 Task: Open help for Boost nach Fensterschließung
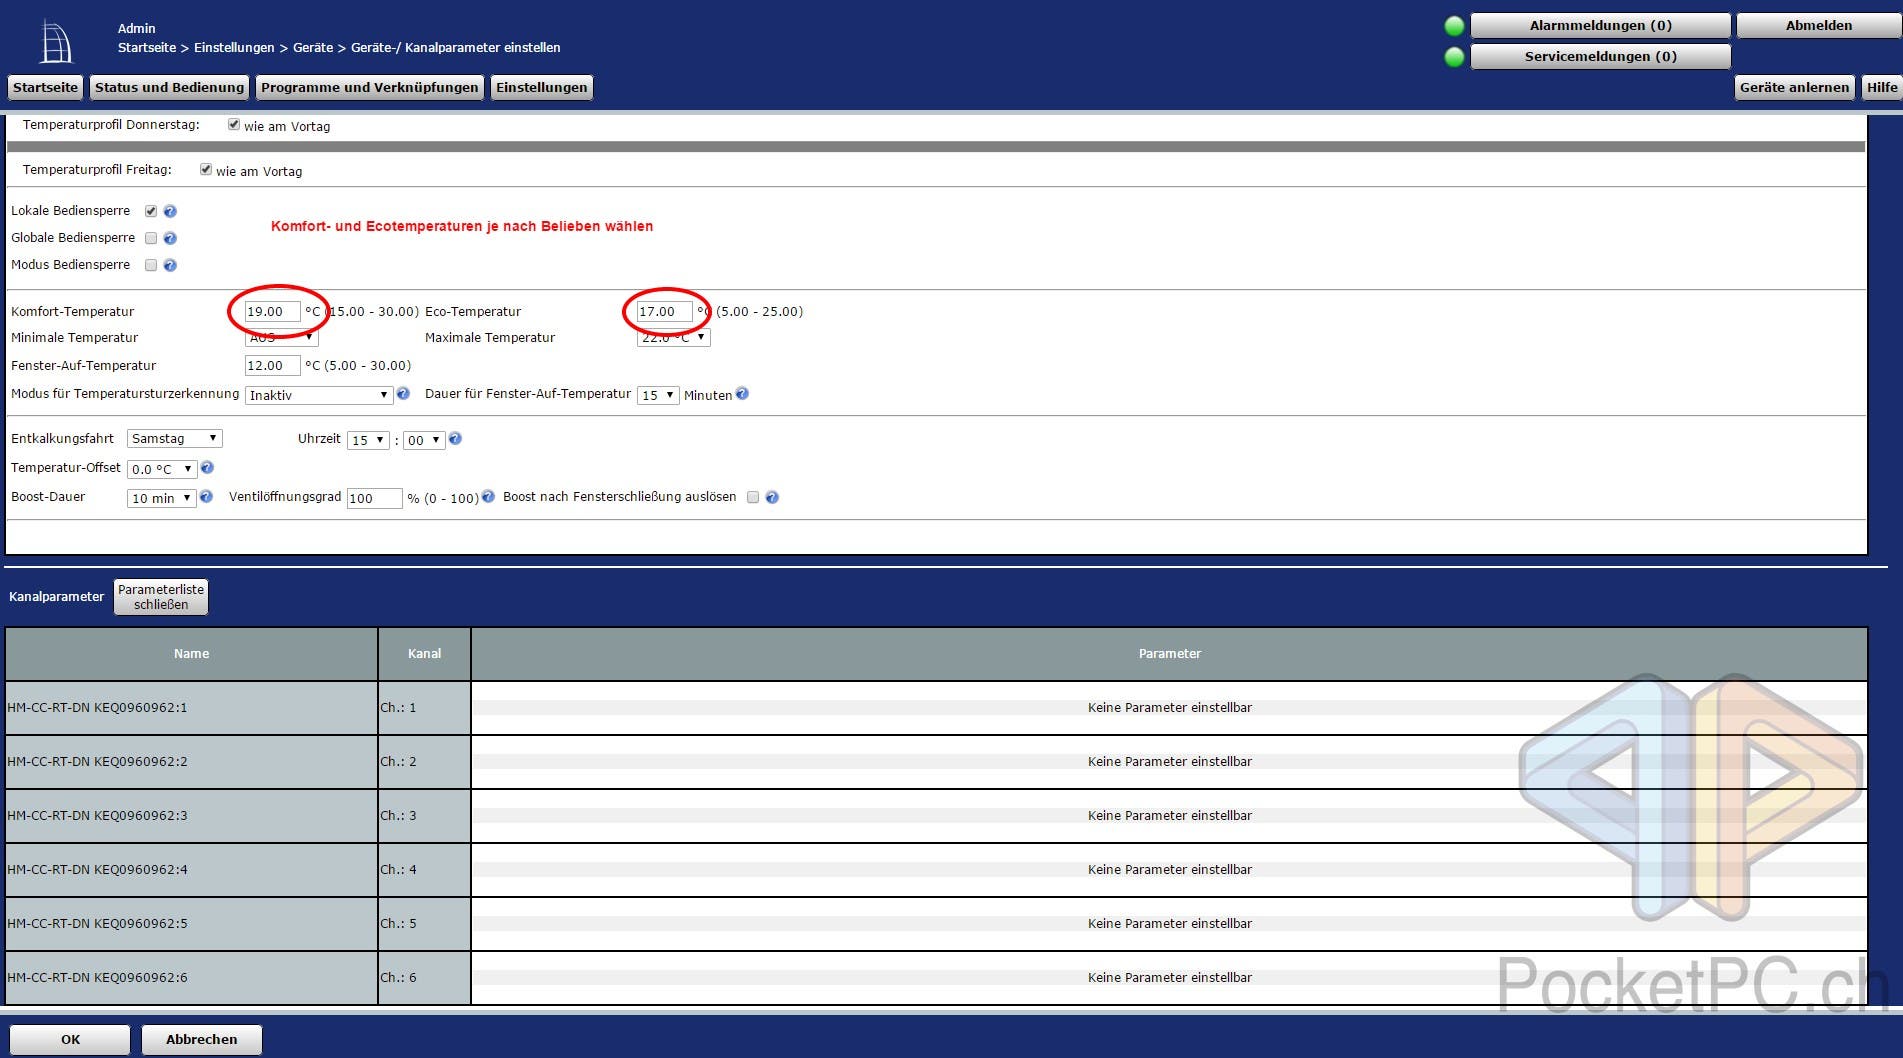click(x=772, y=497)
